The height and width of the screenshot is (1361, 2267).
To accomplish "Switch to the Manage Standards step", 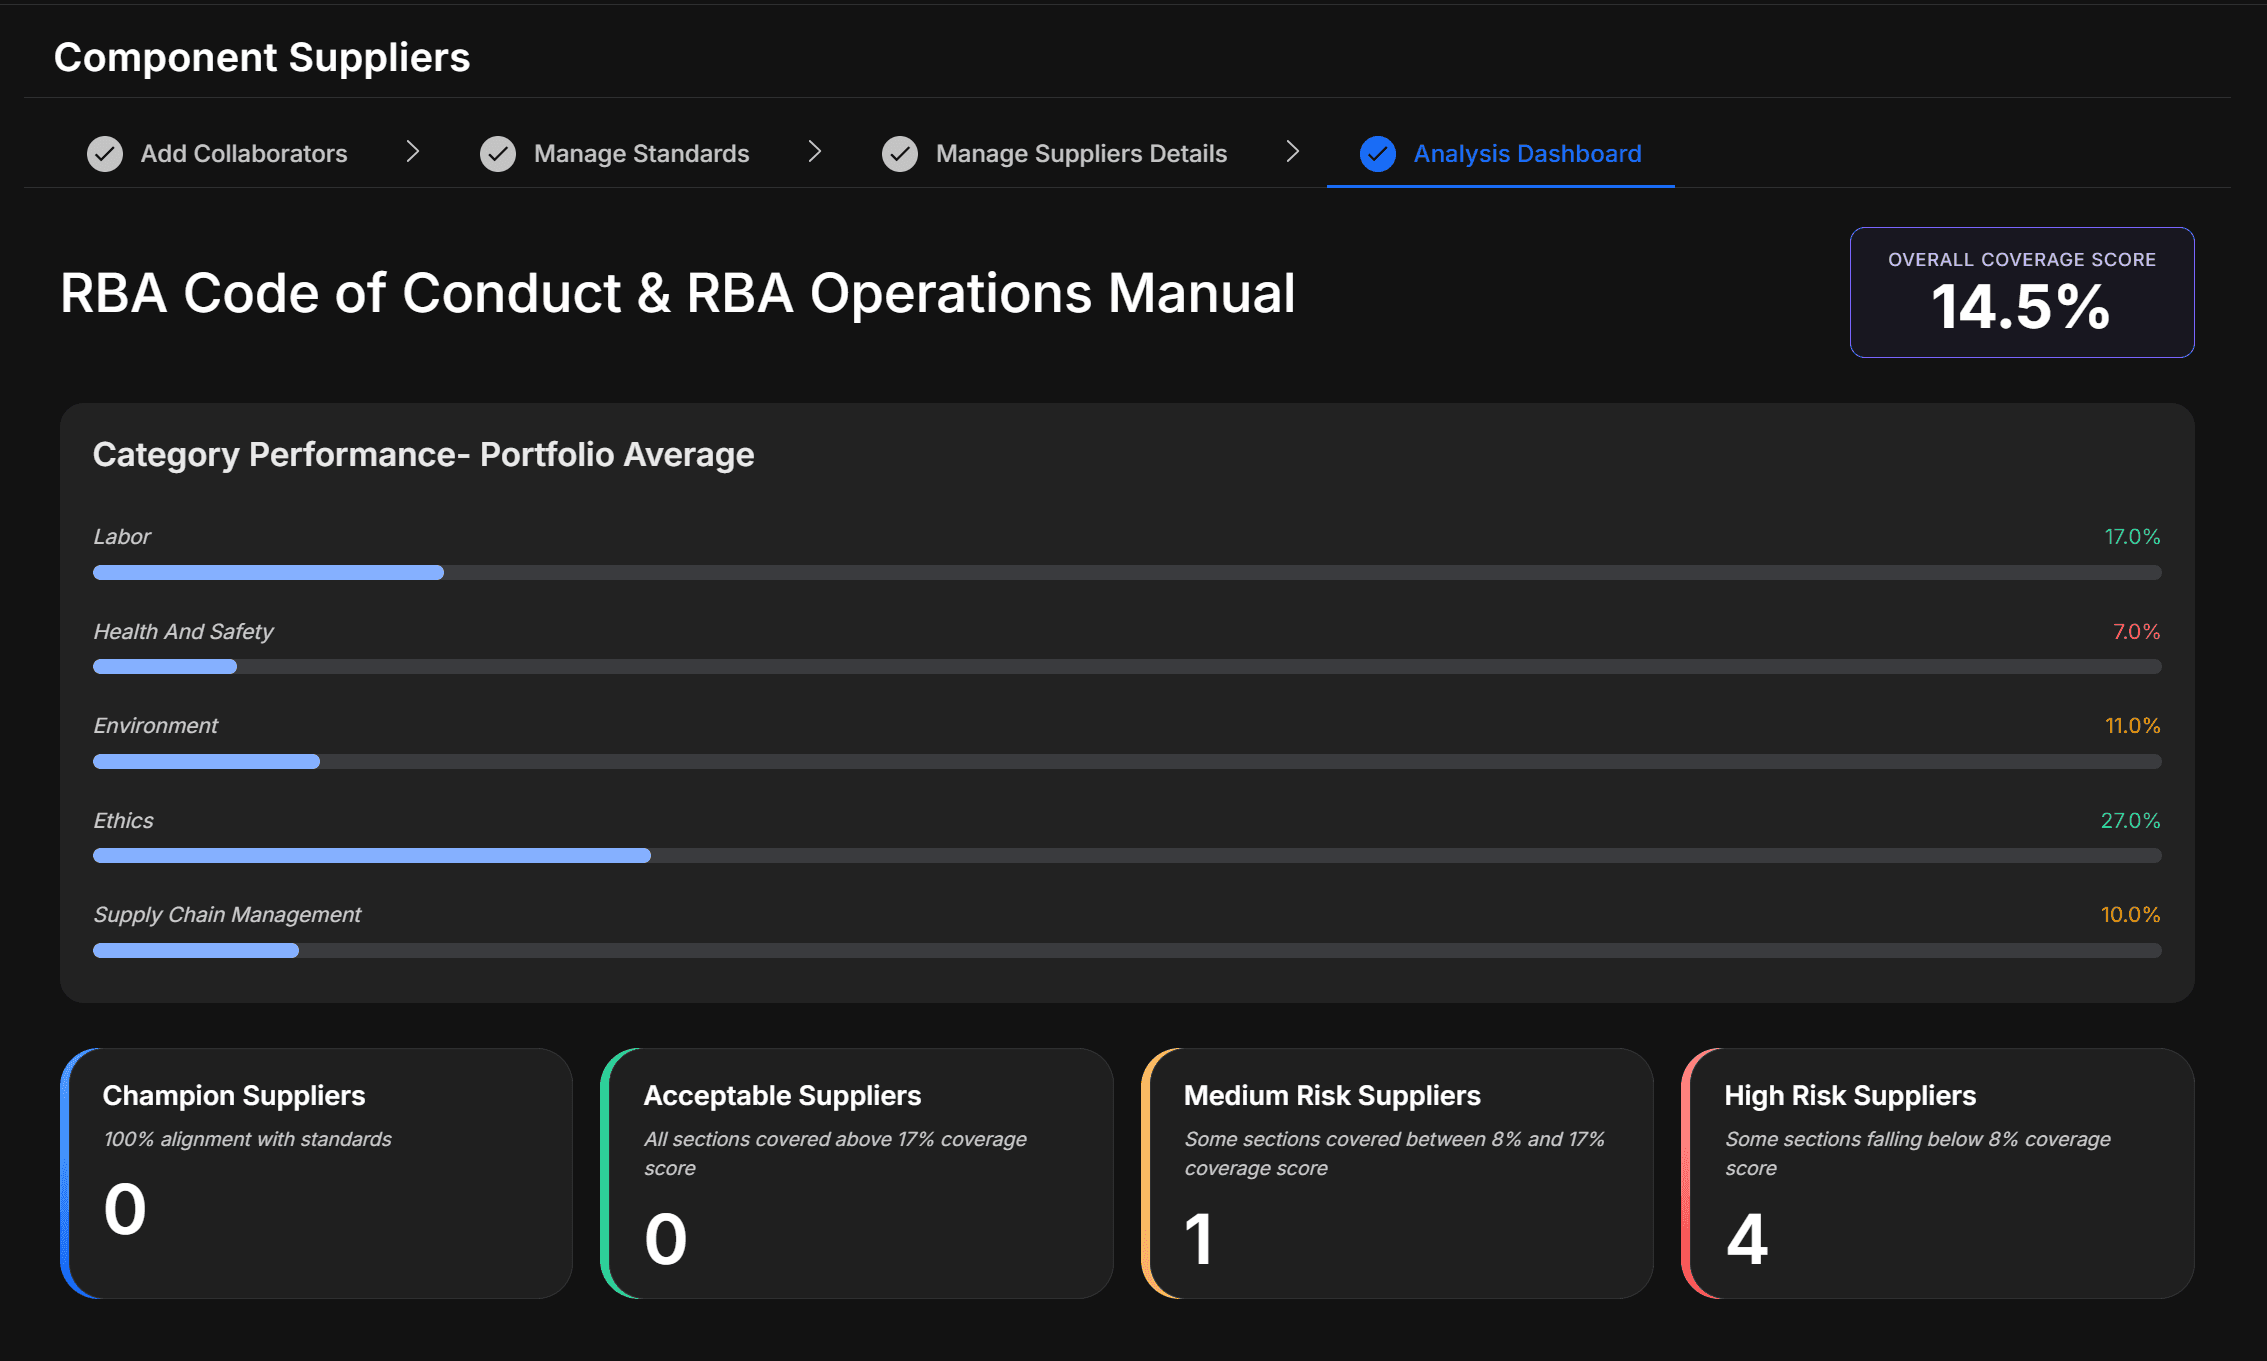I will (641, 153).
